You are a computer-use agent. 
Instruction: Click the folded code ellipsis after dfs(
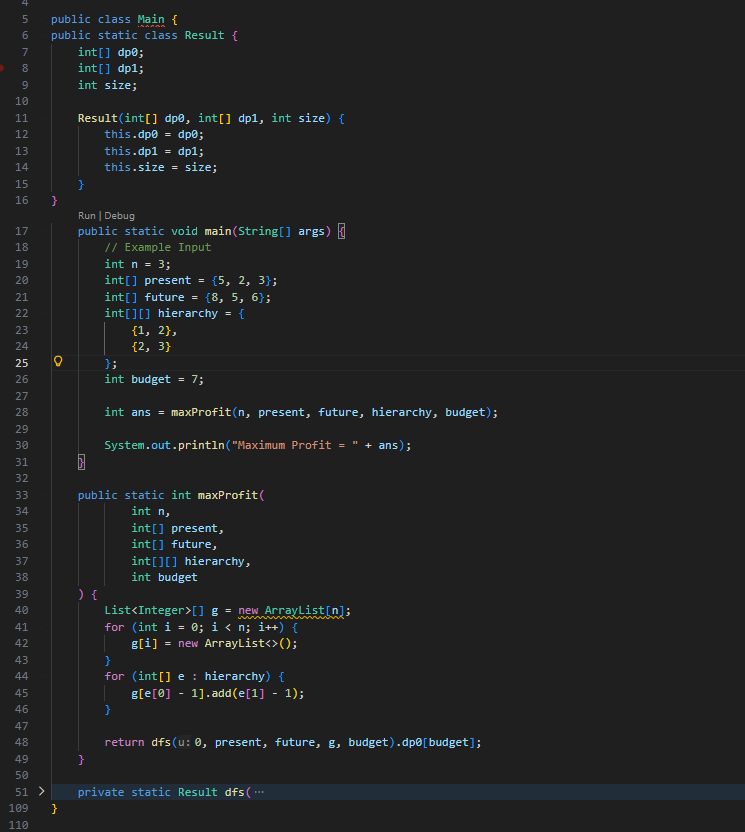coord(259,792)
